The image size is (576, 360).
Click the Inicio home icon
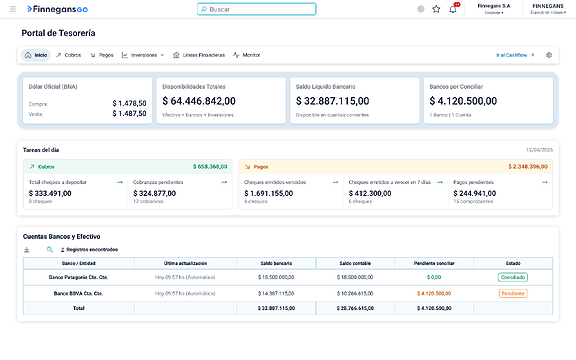pos(28,55)
